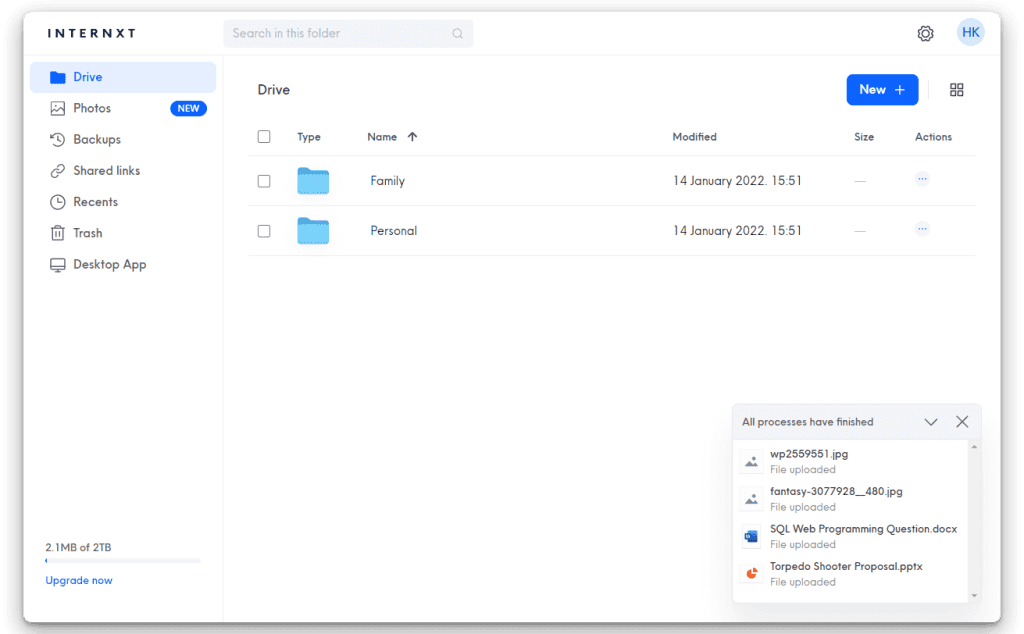Open actions menu for Family folder
The height and width of the screenshot is (634, 1024).
(922, 179)
